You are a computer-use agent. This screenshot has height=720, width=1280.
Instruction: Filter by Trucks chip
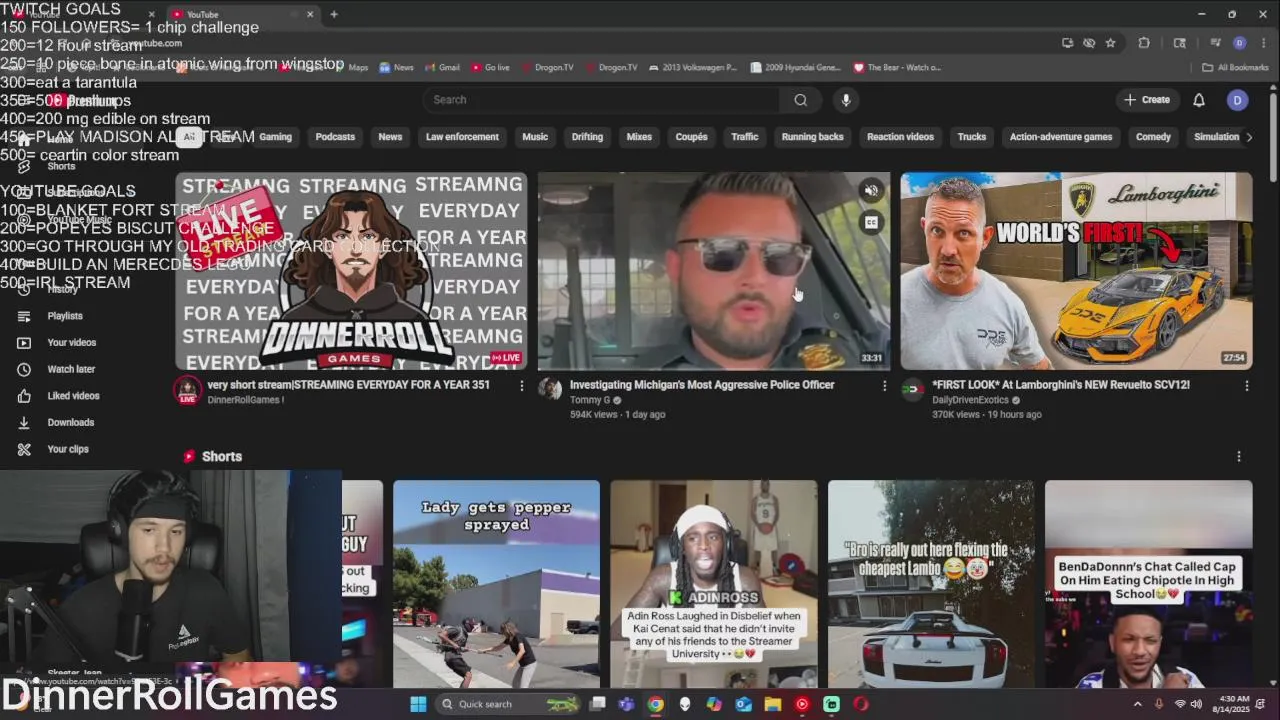pyautogui.click(x=971, y=137)
